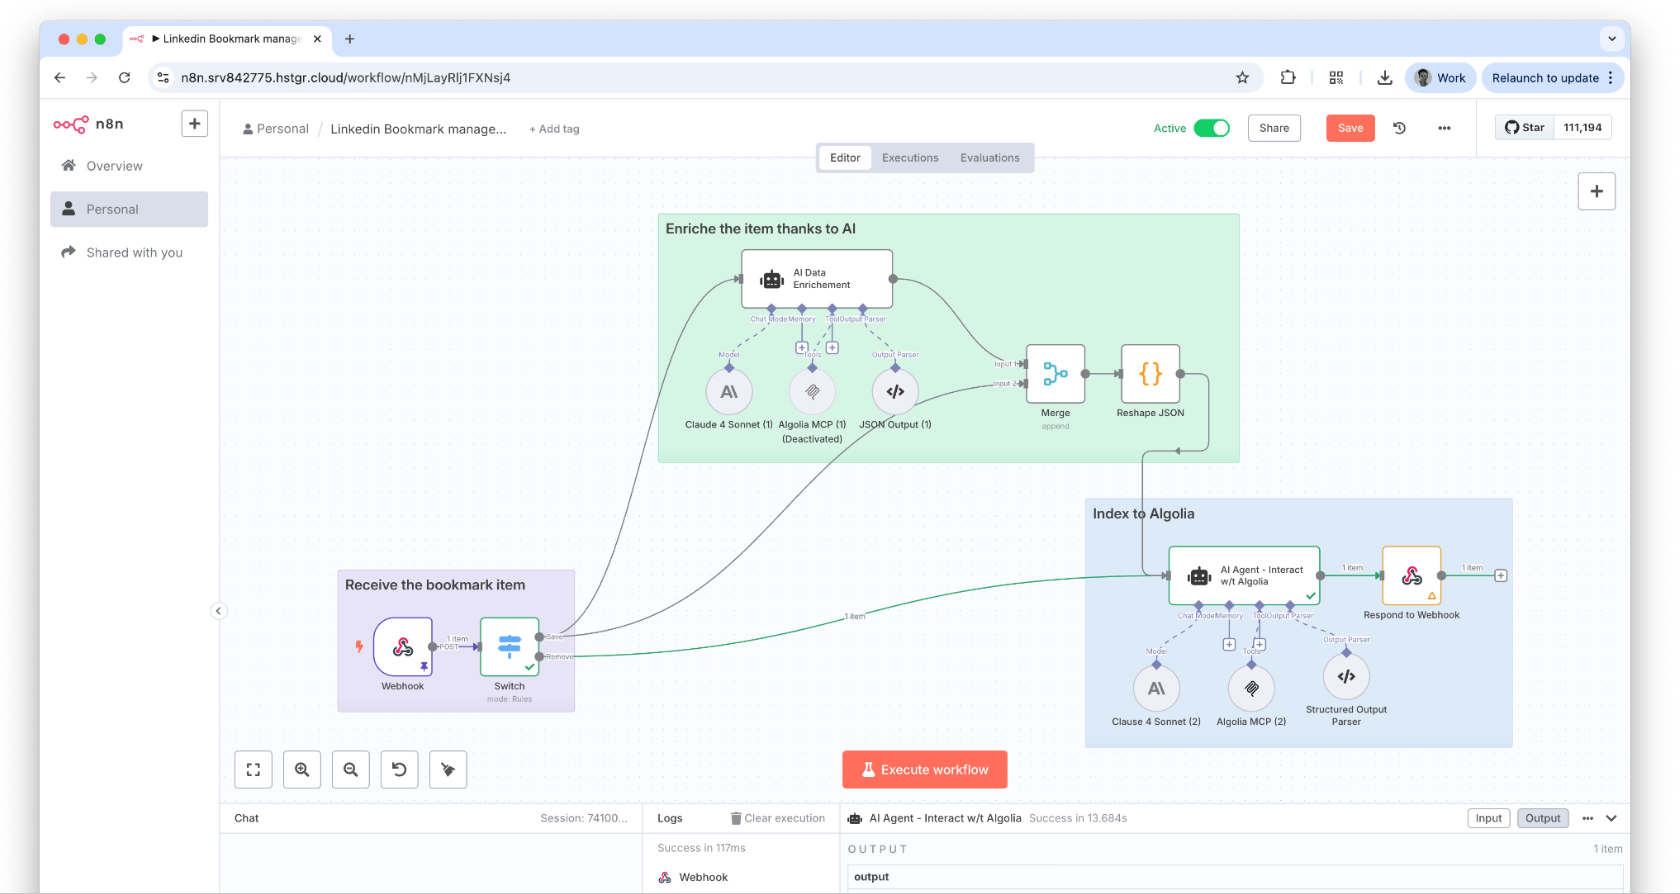Switch to the Executions tab
Screen dimensions: 1680x894
910,158
